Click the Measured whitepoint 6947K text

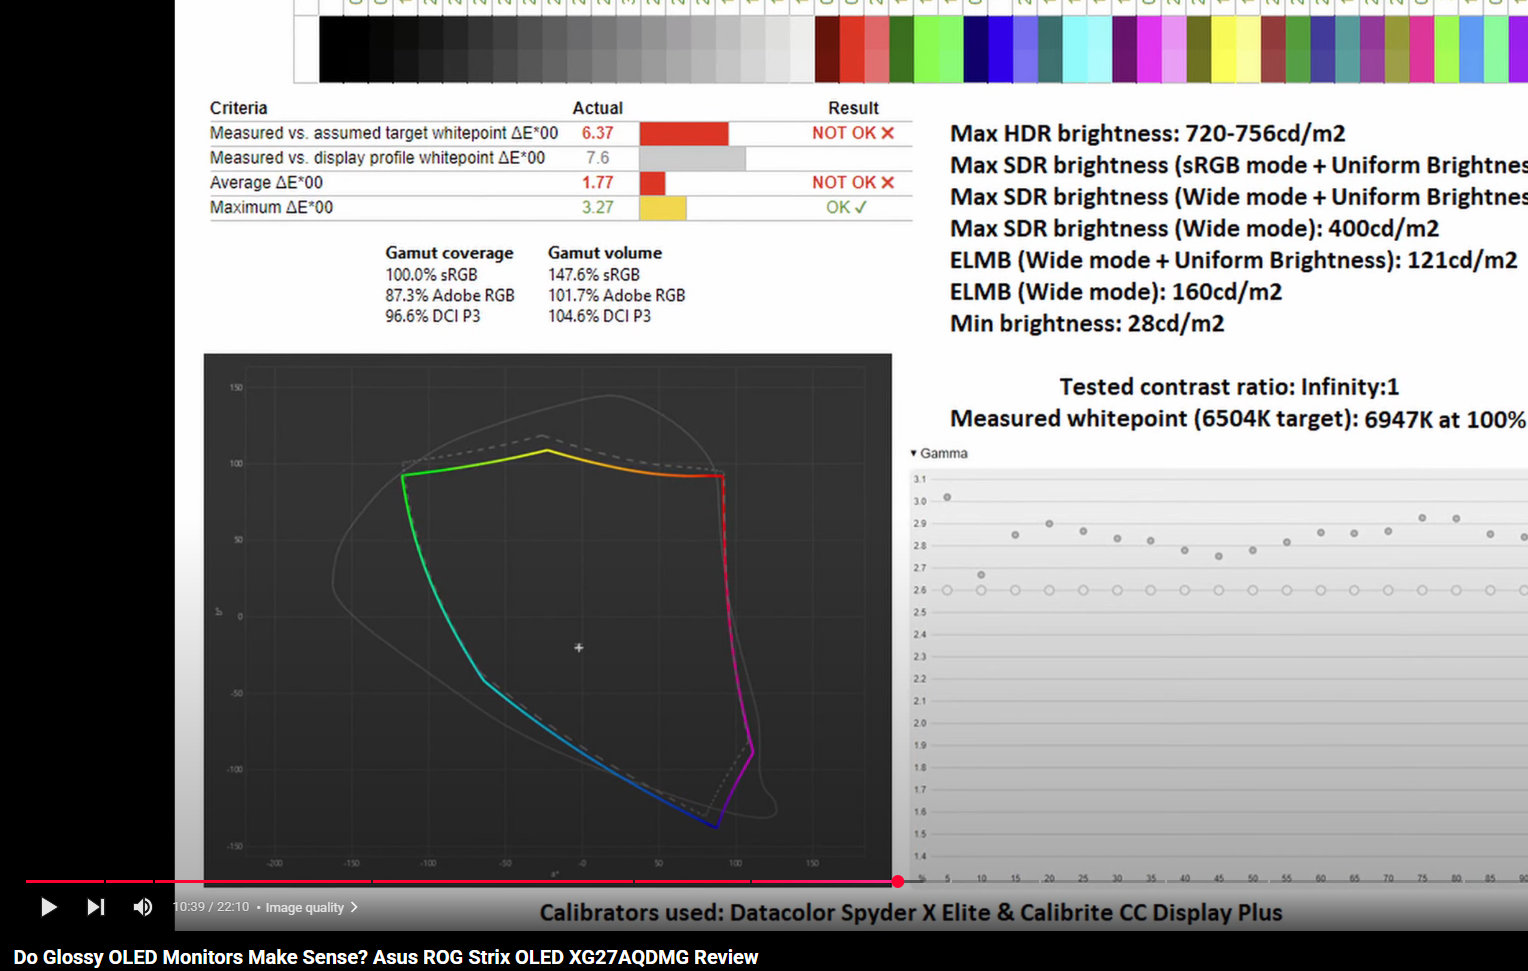pyautogui.click(x=1238, y=419)
